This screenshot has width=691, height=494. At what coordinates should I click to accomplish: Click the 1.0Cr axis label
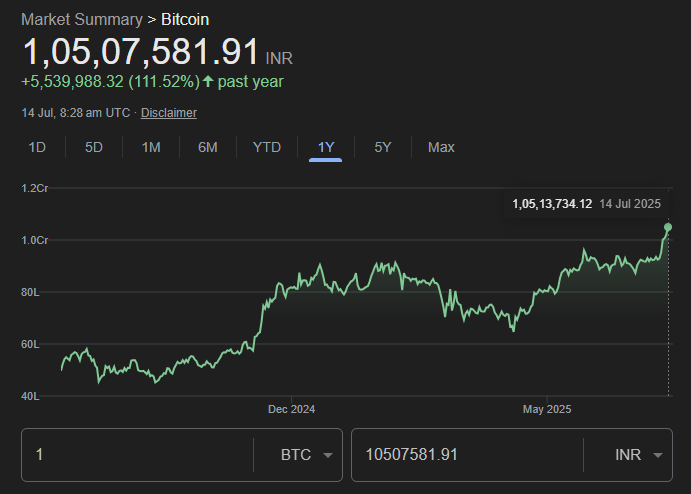[34, 240]
